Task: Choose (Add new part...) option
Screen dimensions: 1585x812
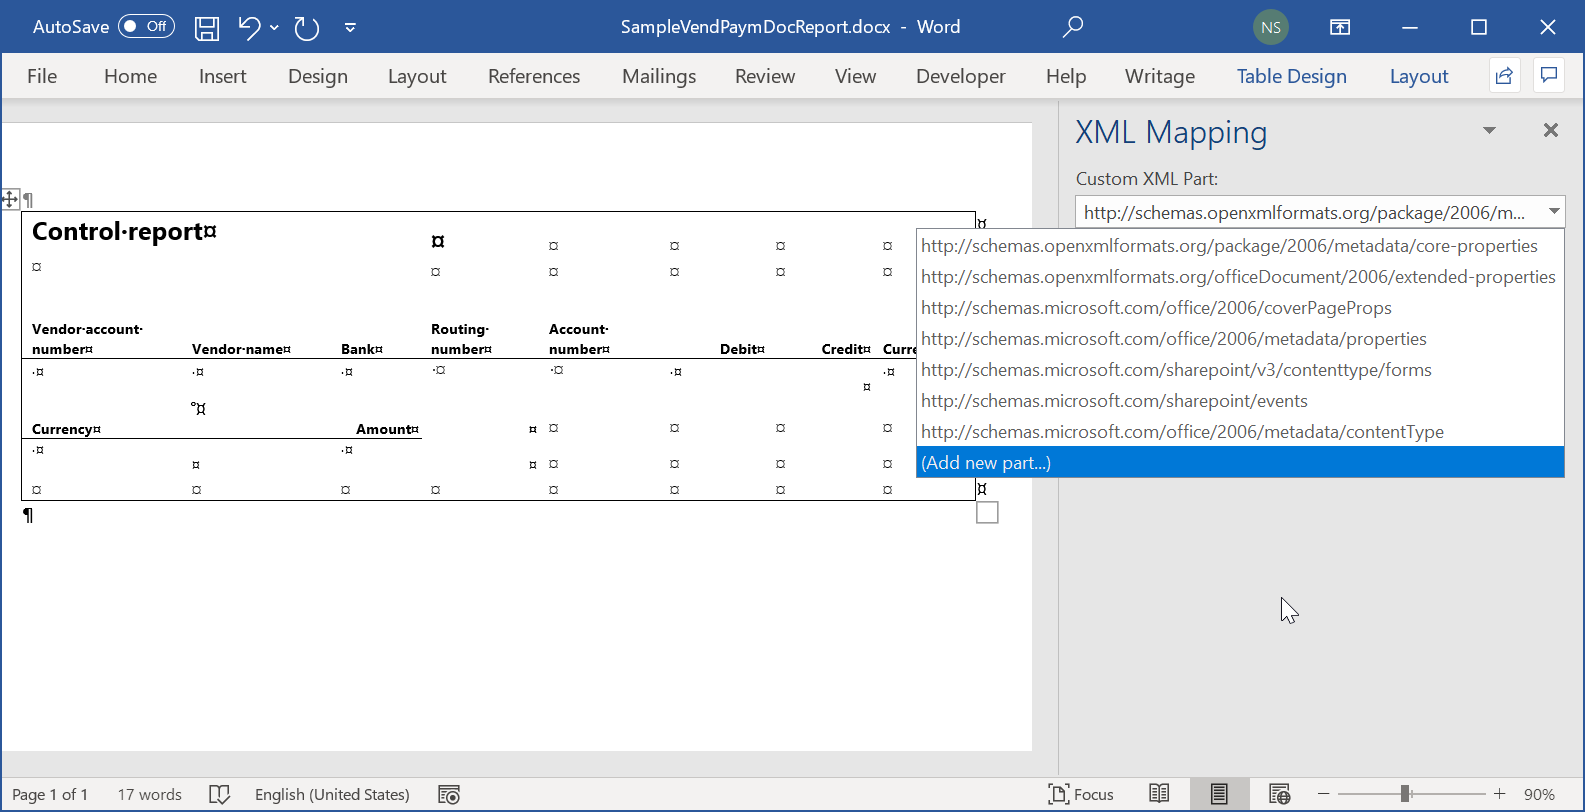Action: (x=1240, y=462)
